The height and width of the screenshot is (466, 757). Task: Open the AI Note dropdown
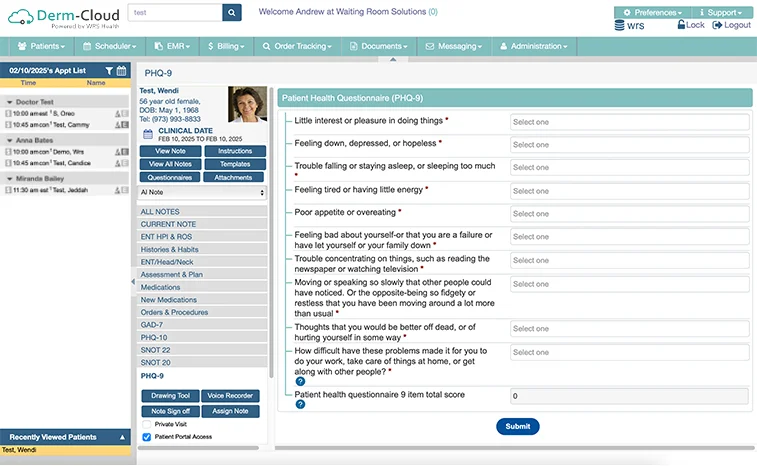pyautogui.click(x=203, y=192)
